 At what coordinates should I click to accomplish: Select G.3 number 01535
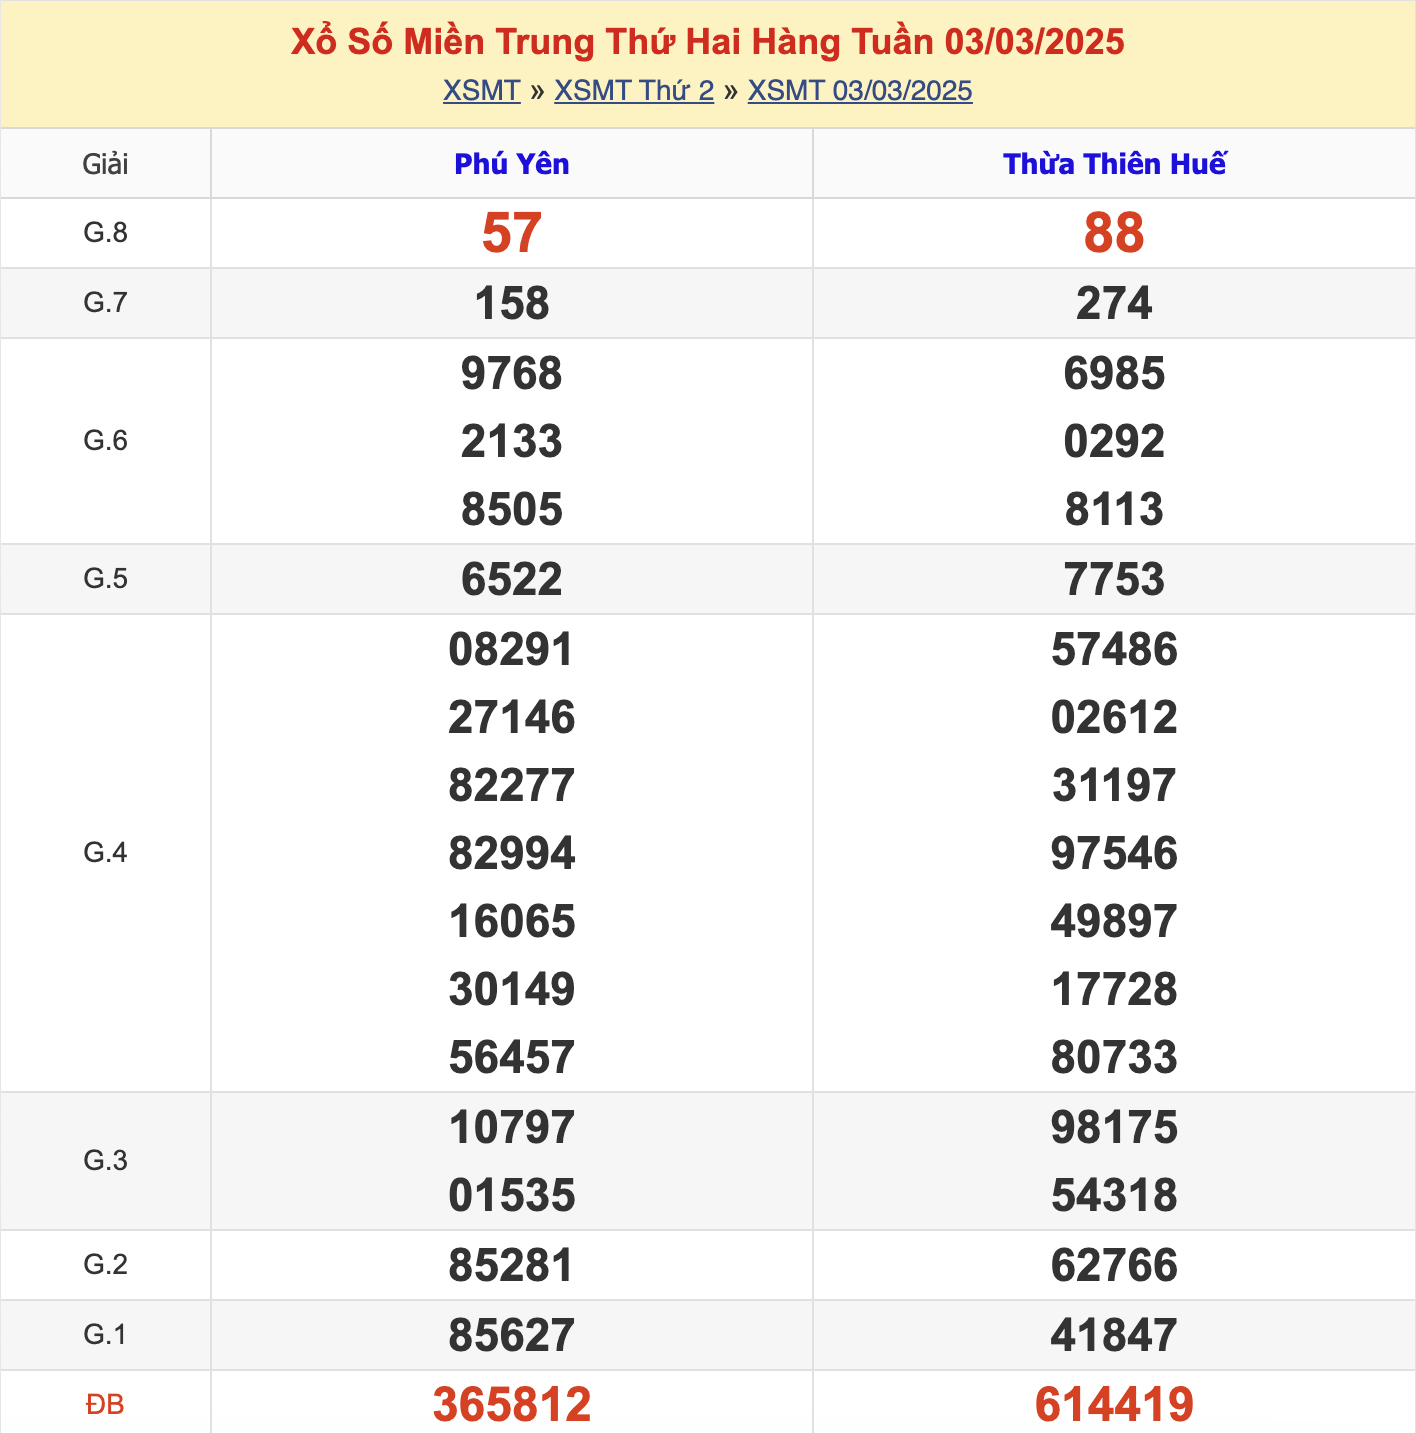point(512,1195)
